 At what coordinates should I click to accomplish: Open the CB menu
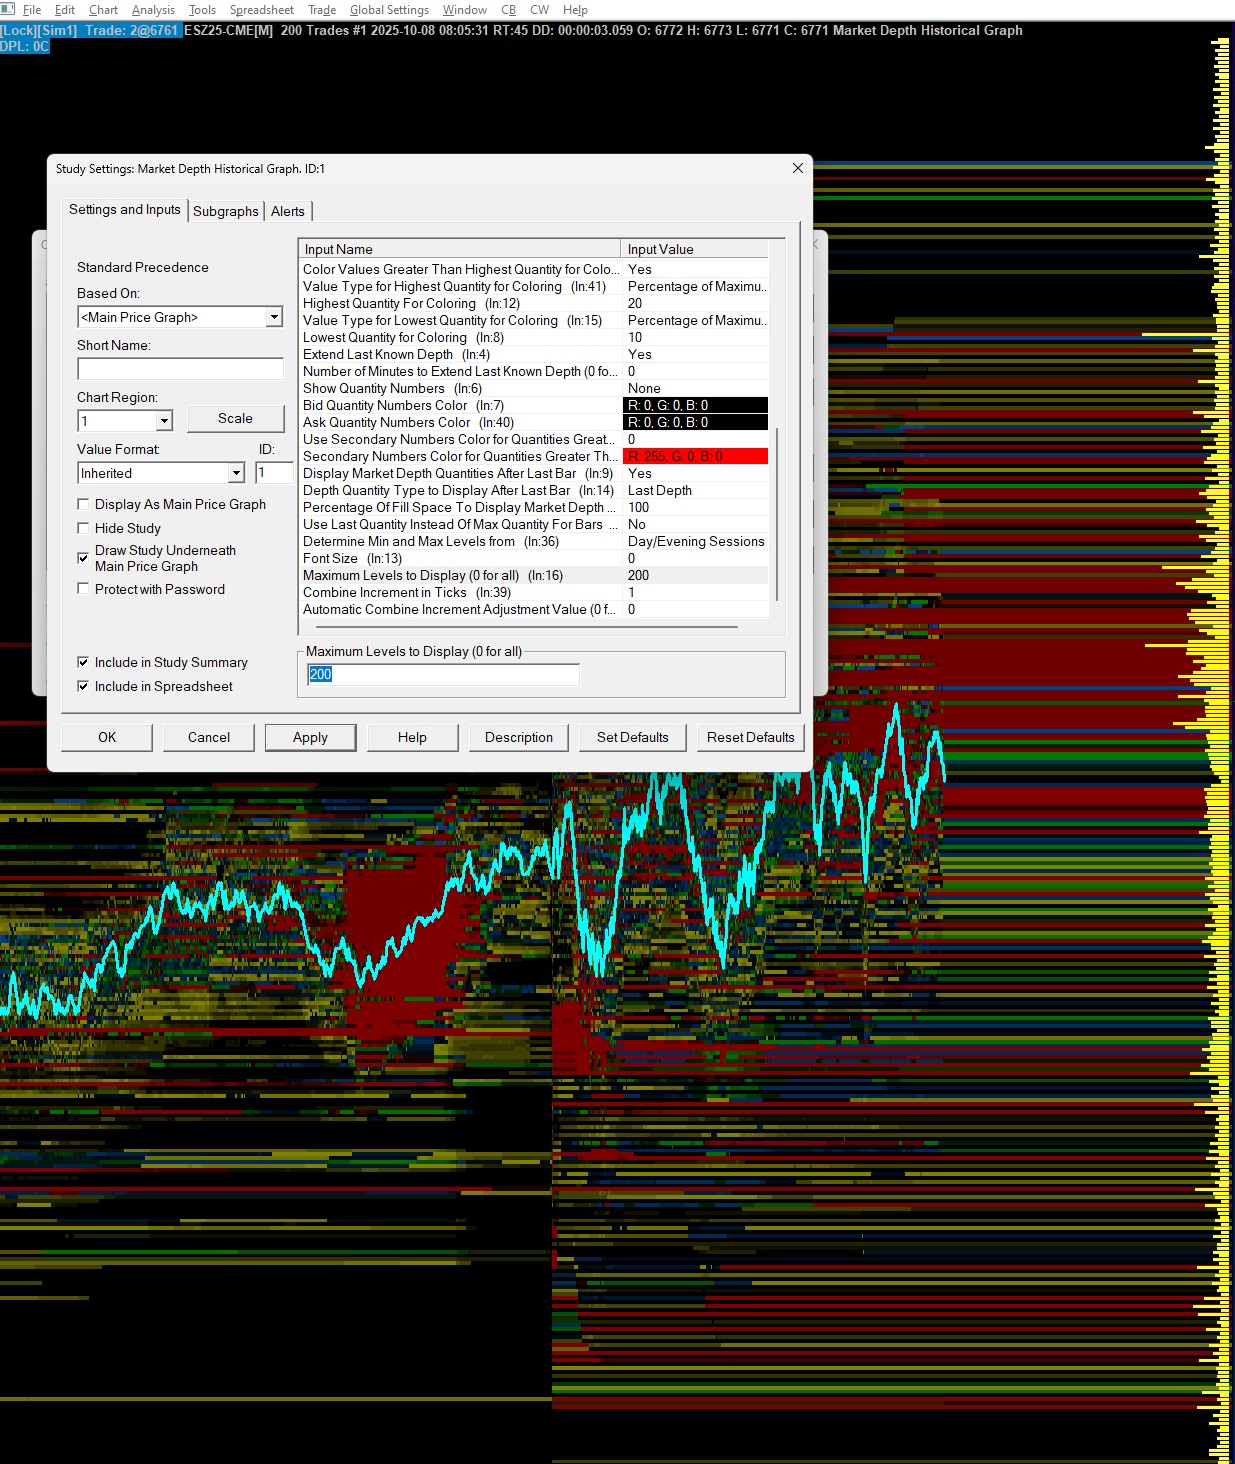(x=508, y=10)
